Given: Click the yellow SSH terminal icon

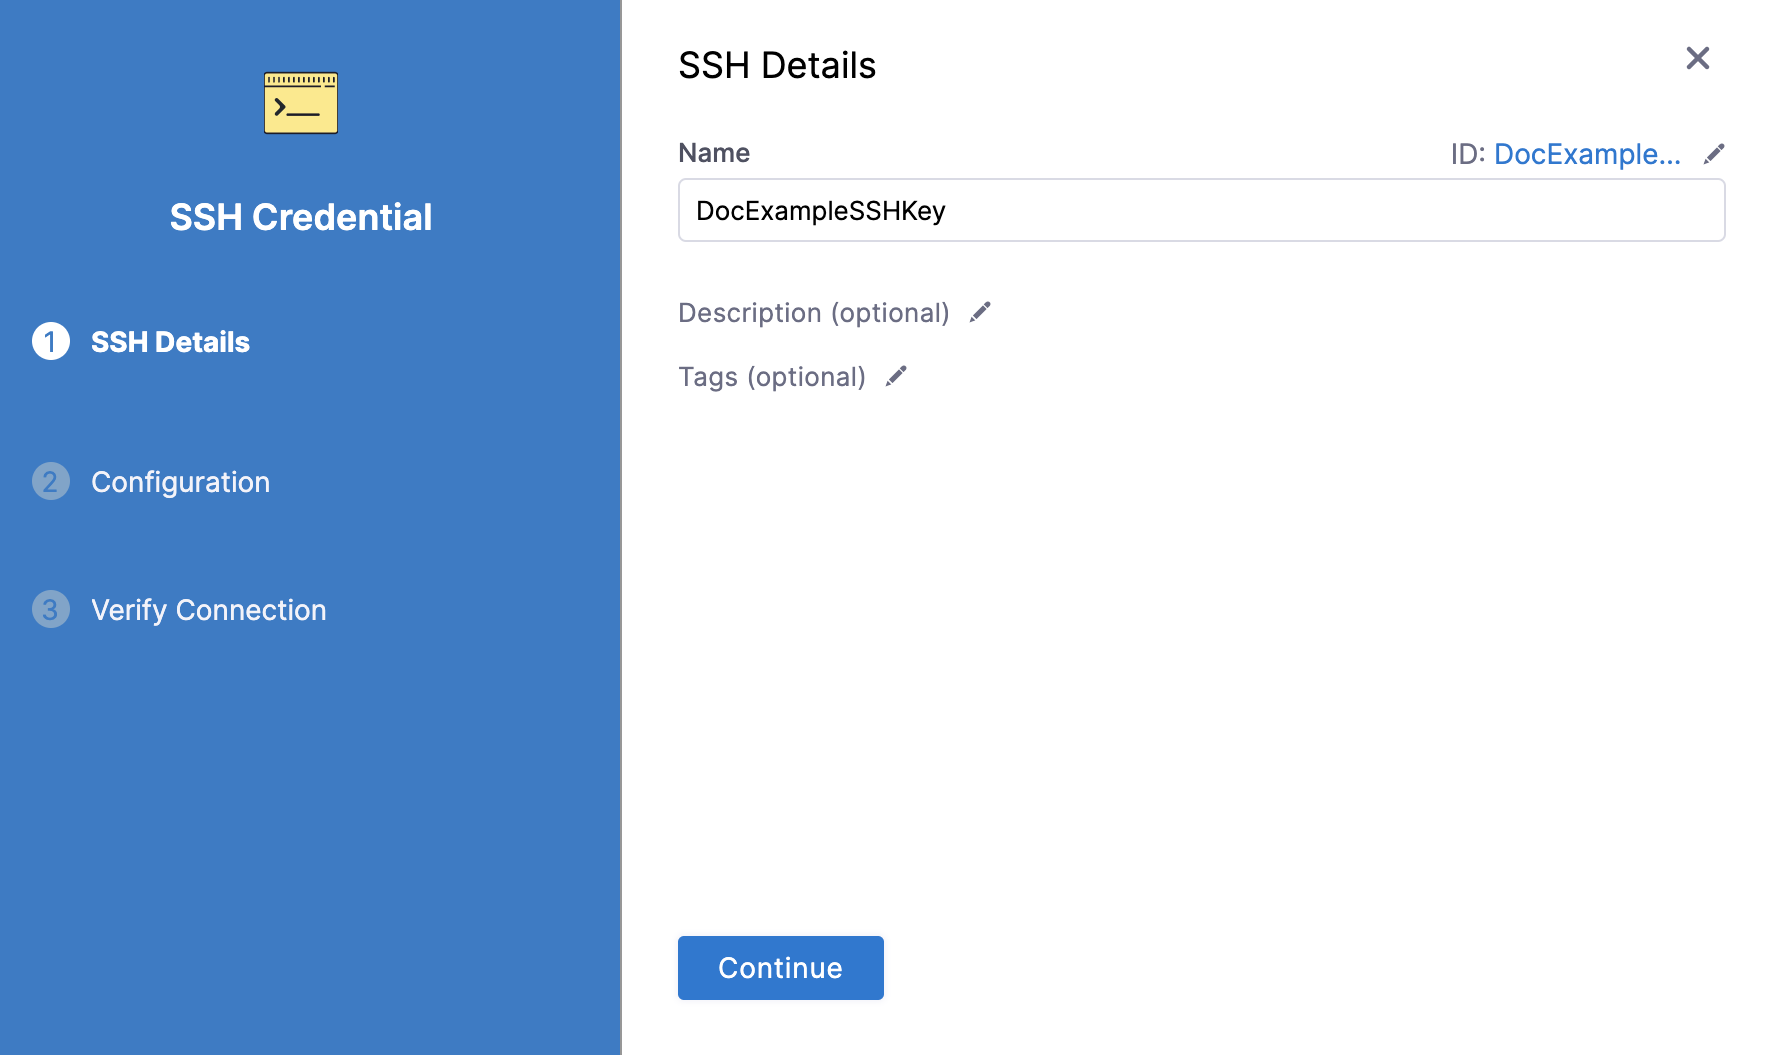Looking at the screenshot, I should click(301, 103).
